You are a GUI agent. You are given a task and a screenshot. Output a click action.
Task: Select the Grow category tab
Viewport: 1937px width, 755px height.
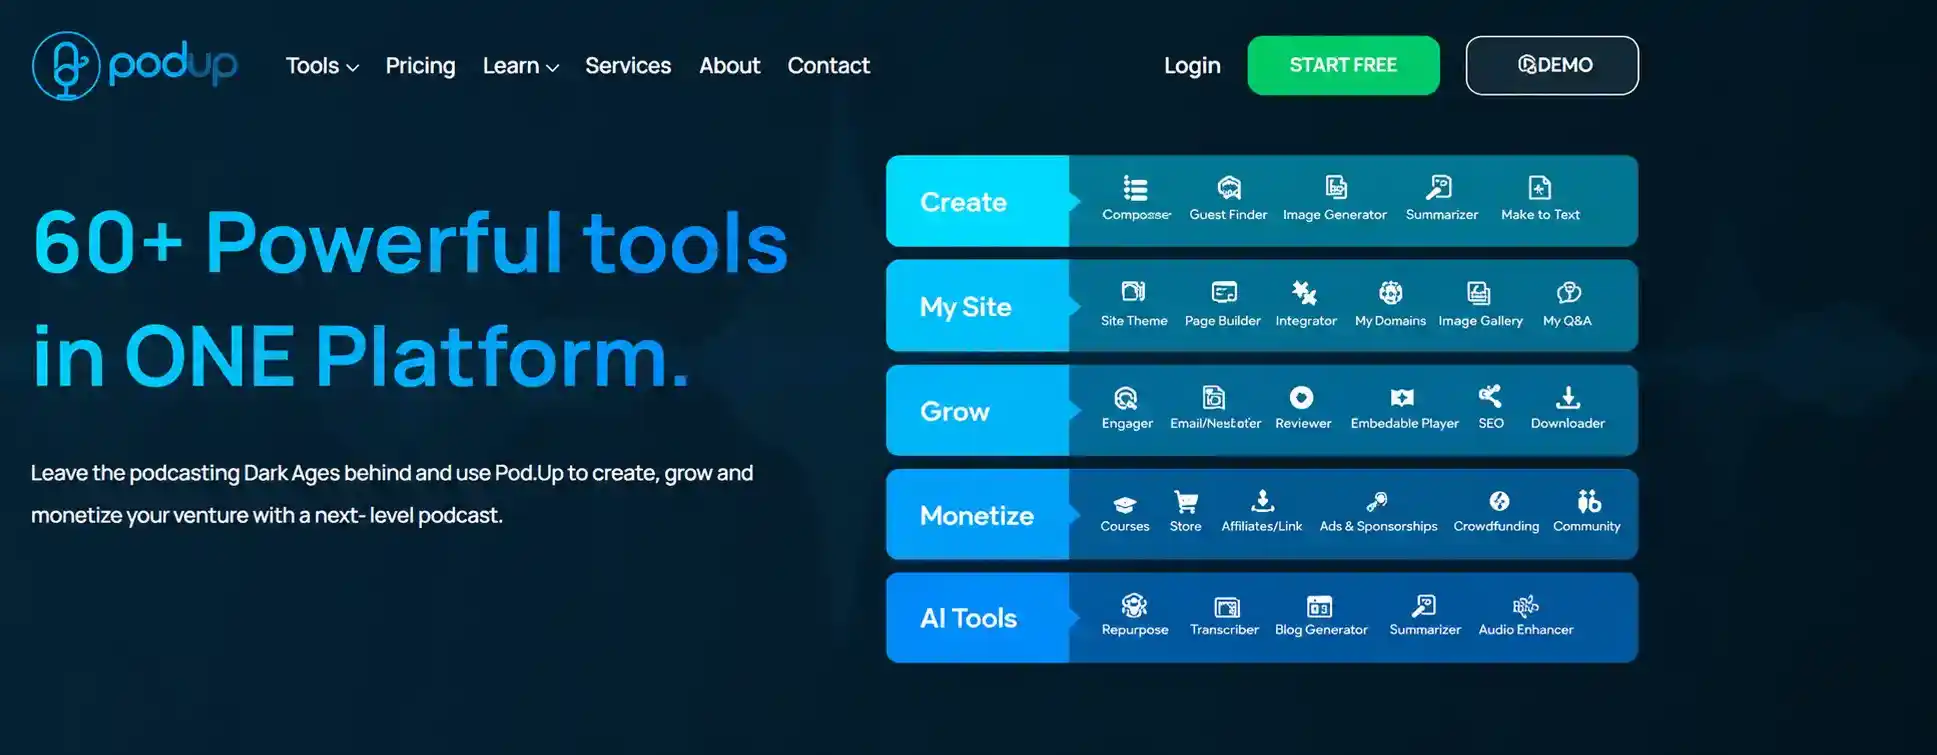pos(977,411)
